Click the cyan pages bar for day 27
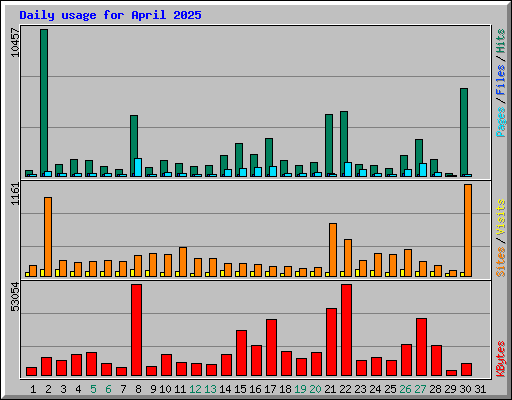The width and height of the screenshot is (512, 400). [423, 170]
